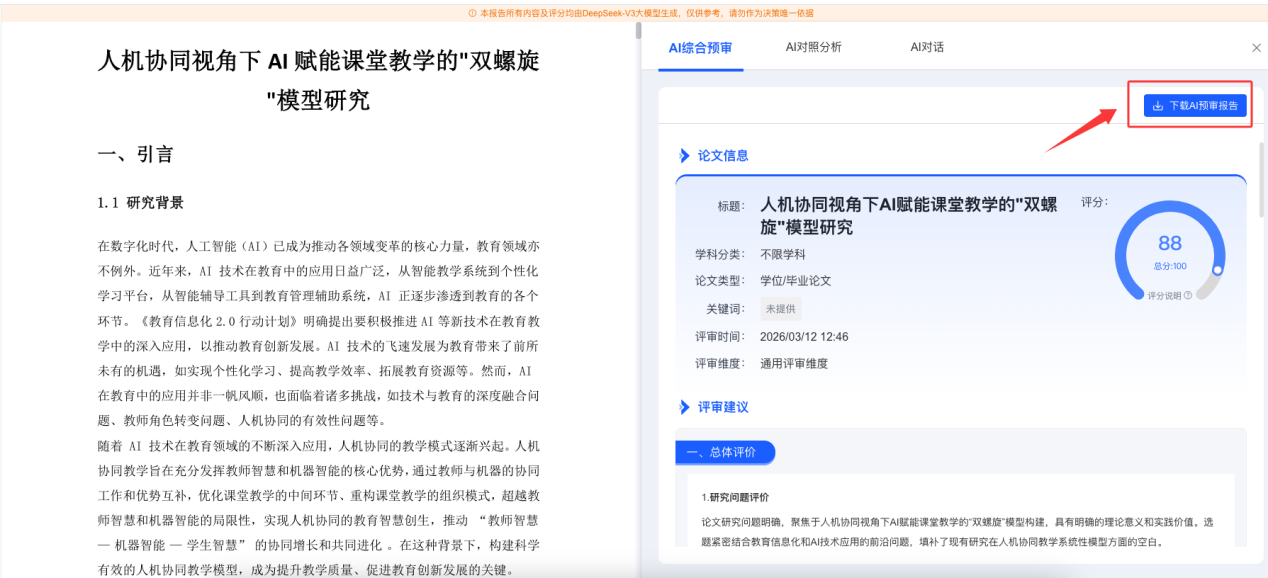Click 下载AI预审报告 button

click(x=1195, y=106)
